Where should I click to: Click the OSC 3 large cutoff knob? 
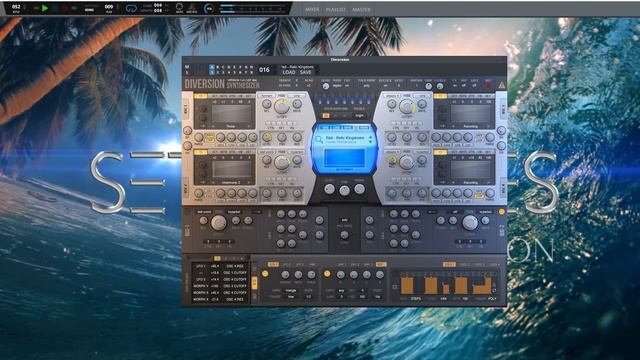click(406, 107)
